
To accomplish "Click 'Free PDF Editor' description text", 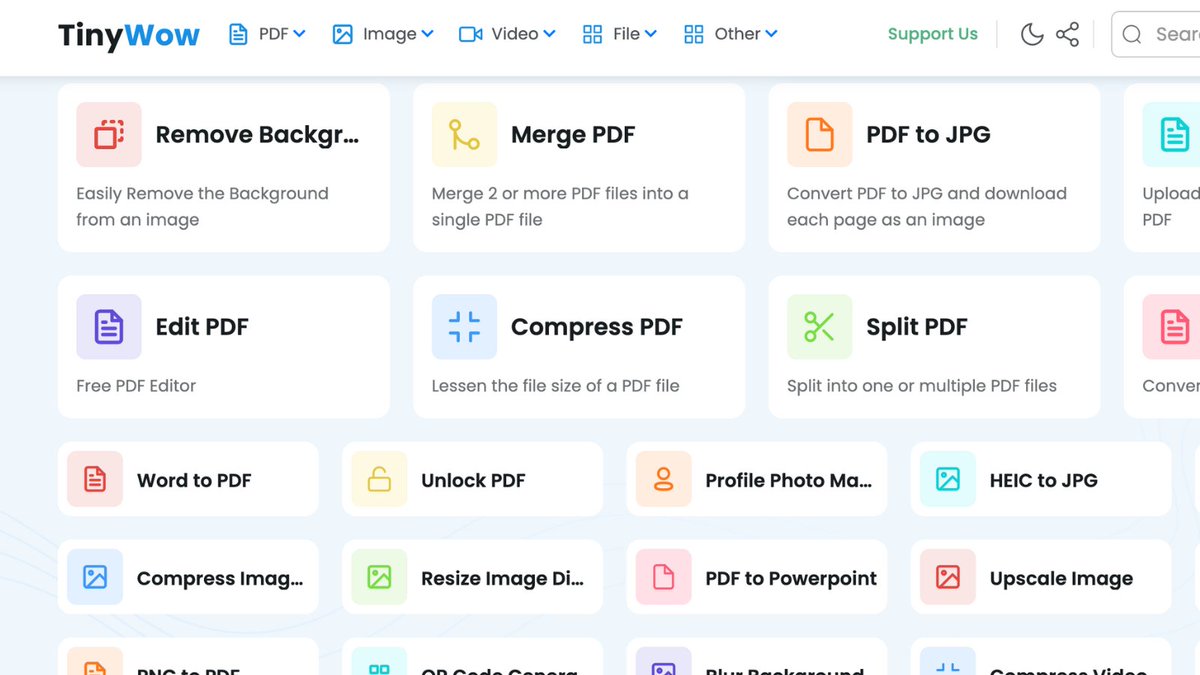I will pos(136,386).
